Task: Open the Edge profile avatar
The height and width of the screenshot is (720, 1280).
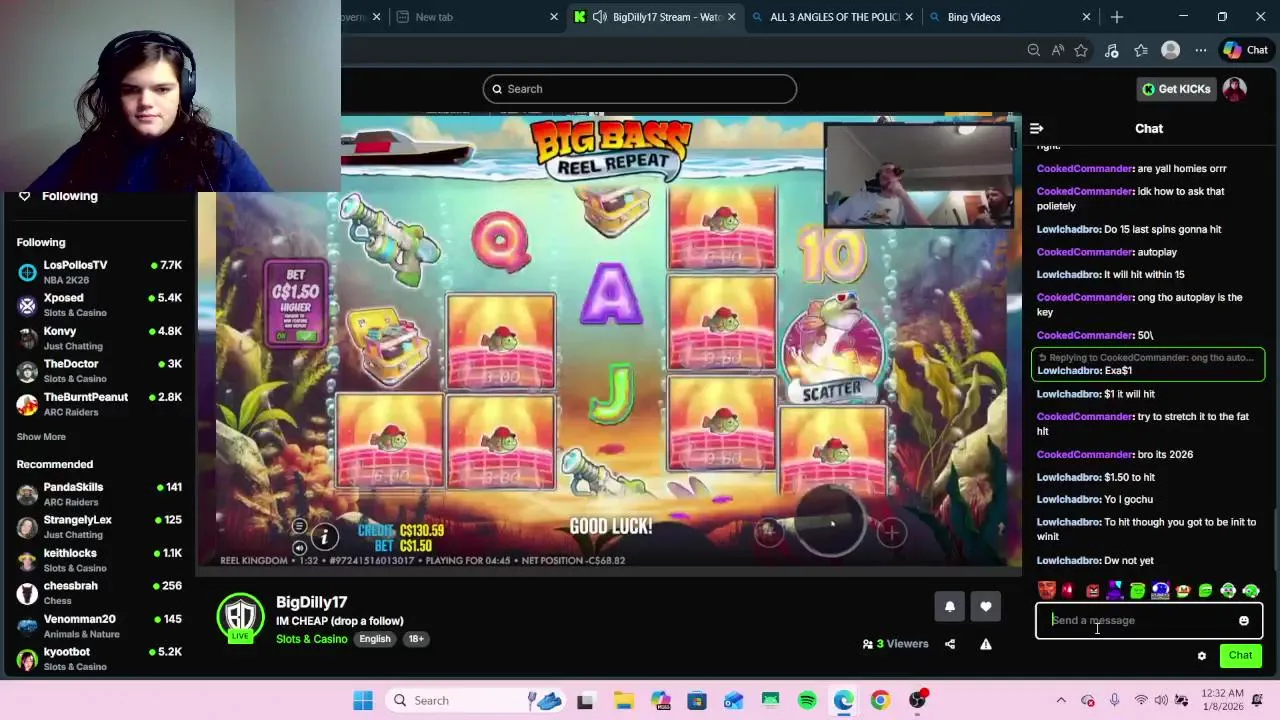Action: click(x=1170, y=50)
